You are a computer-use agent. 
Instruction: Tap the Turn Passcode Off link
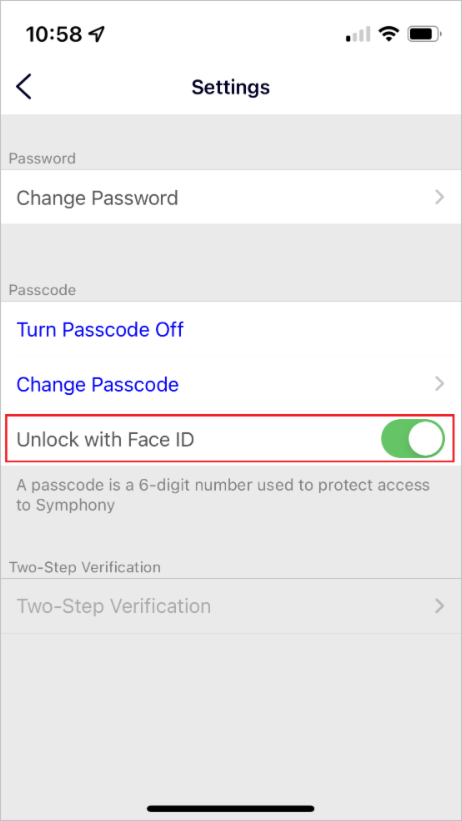pyautogui.click(x=100, y=330)
